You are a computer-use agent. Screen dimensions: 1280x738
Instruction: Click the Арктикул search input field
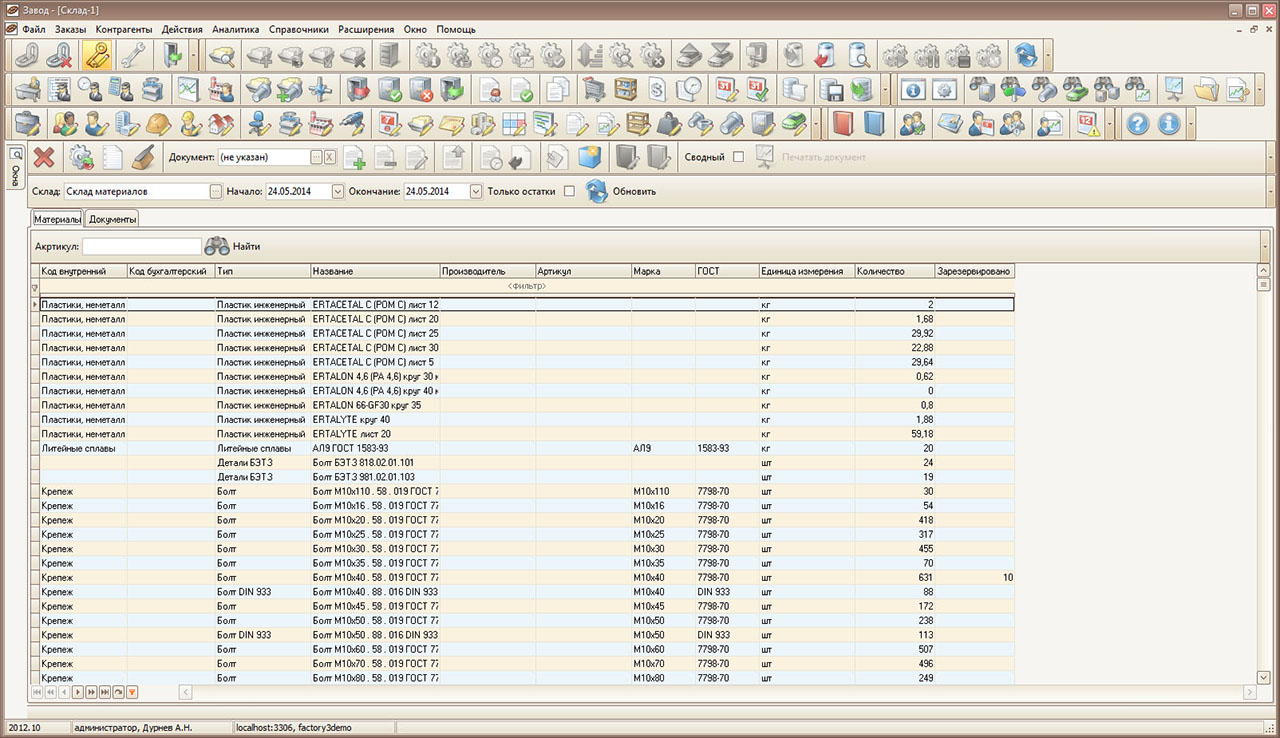[141, 246]
